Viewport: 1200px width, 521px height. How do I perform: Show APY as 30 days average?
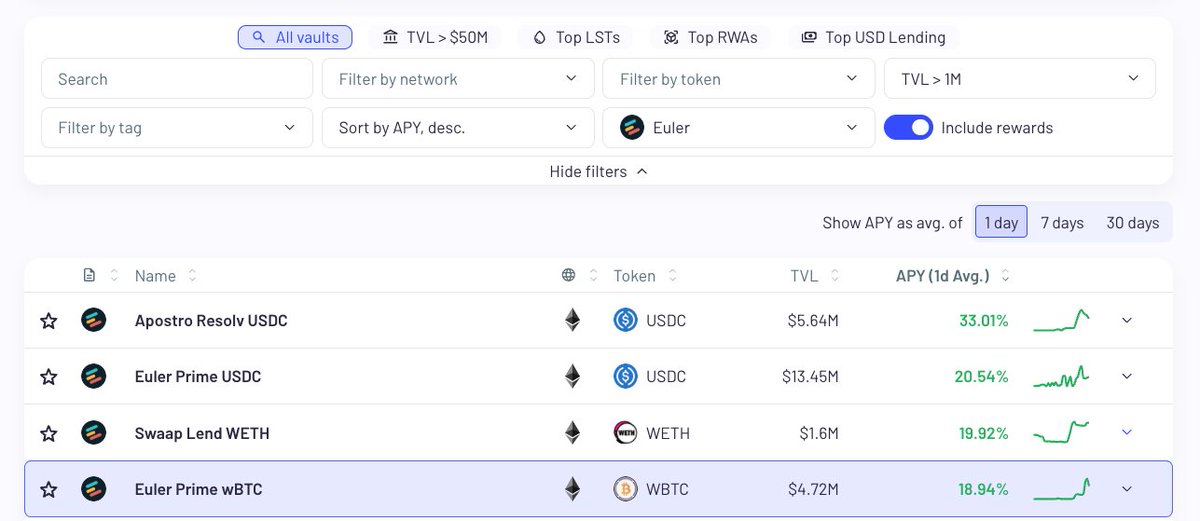(x=1132, y=222)
